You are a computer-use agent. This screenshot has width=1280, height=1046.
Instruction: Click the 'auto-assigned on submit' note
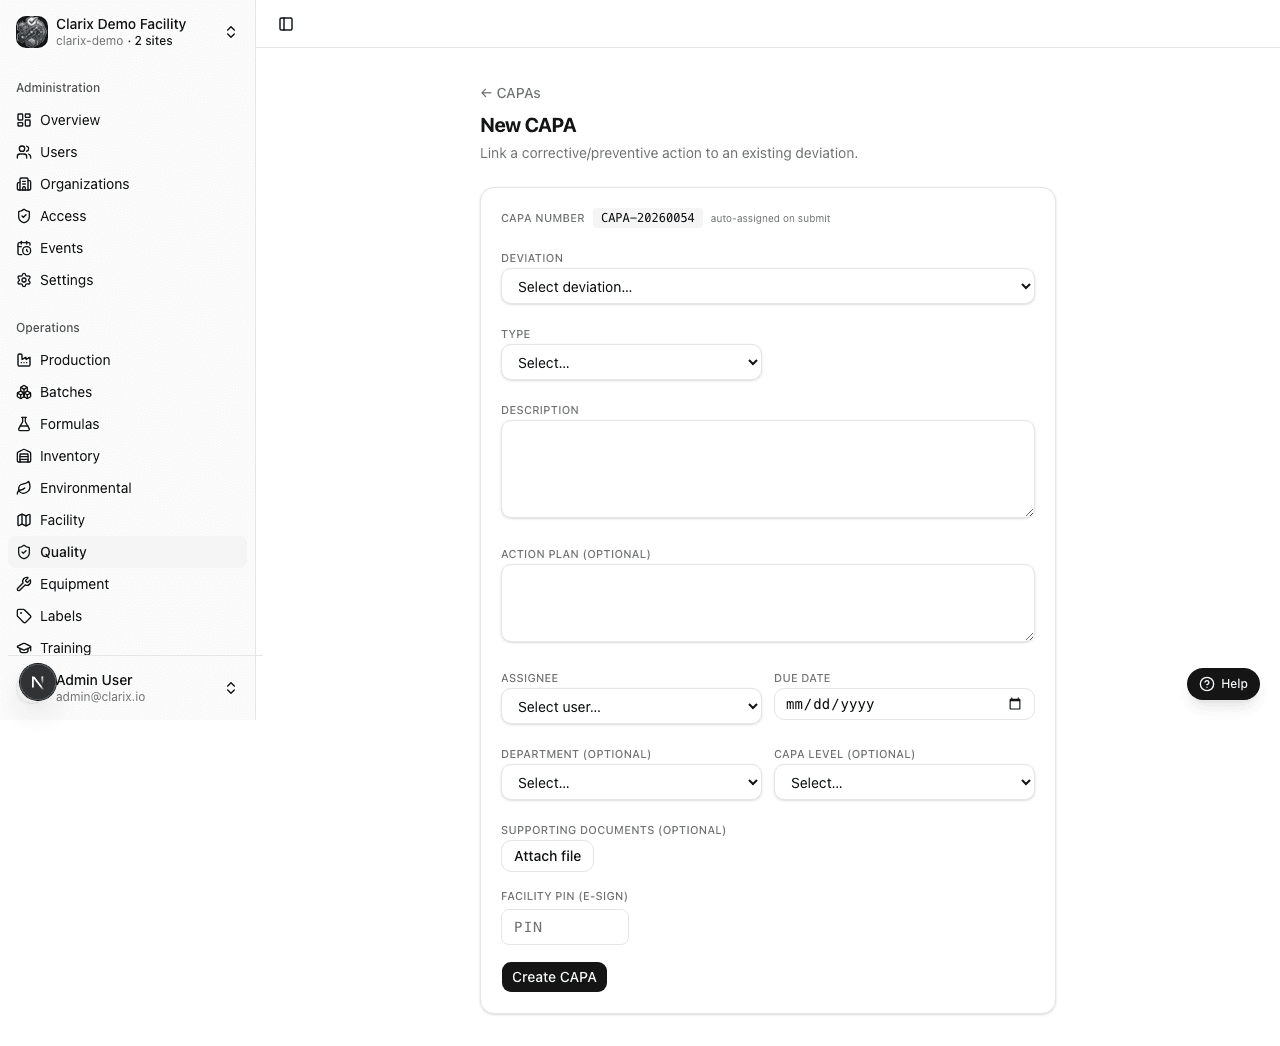pyautogui.click(x=770, y=218)
